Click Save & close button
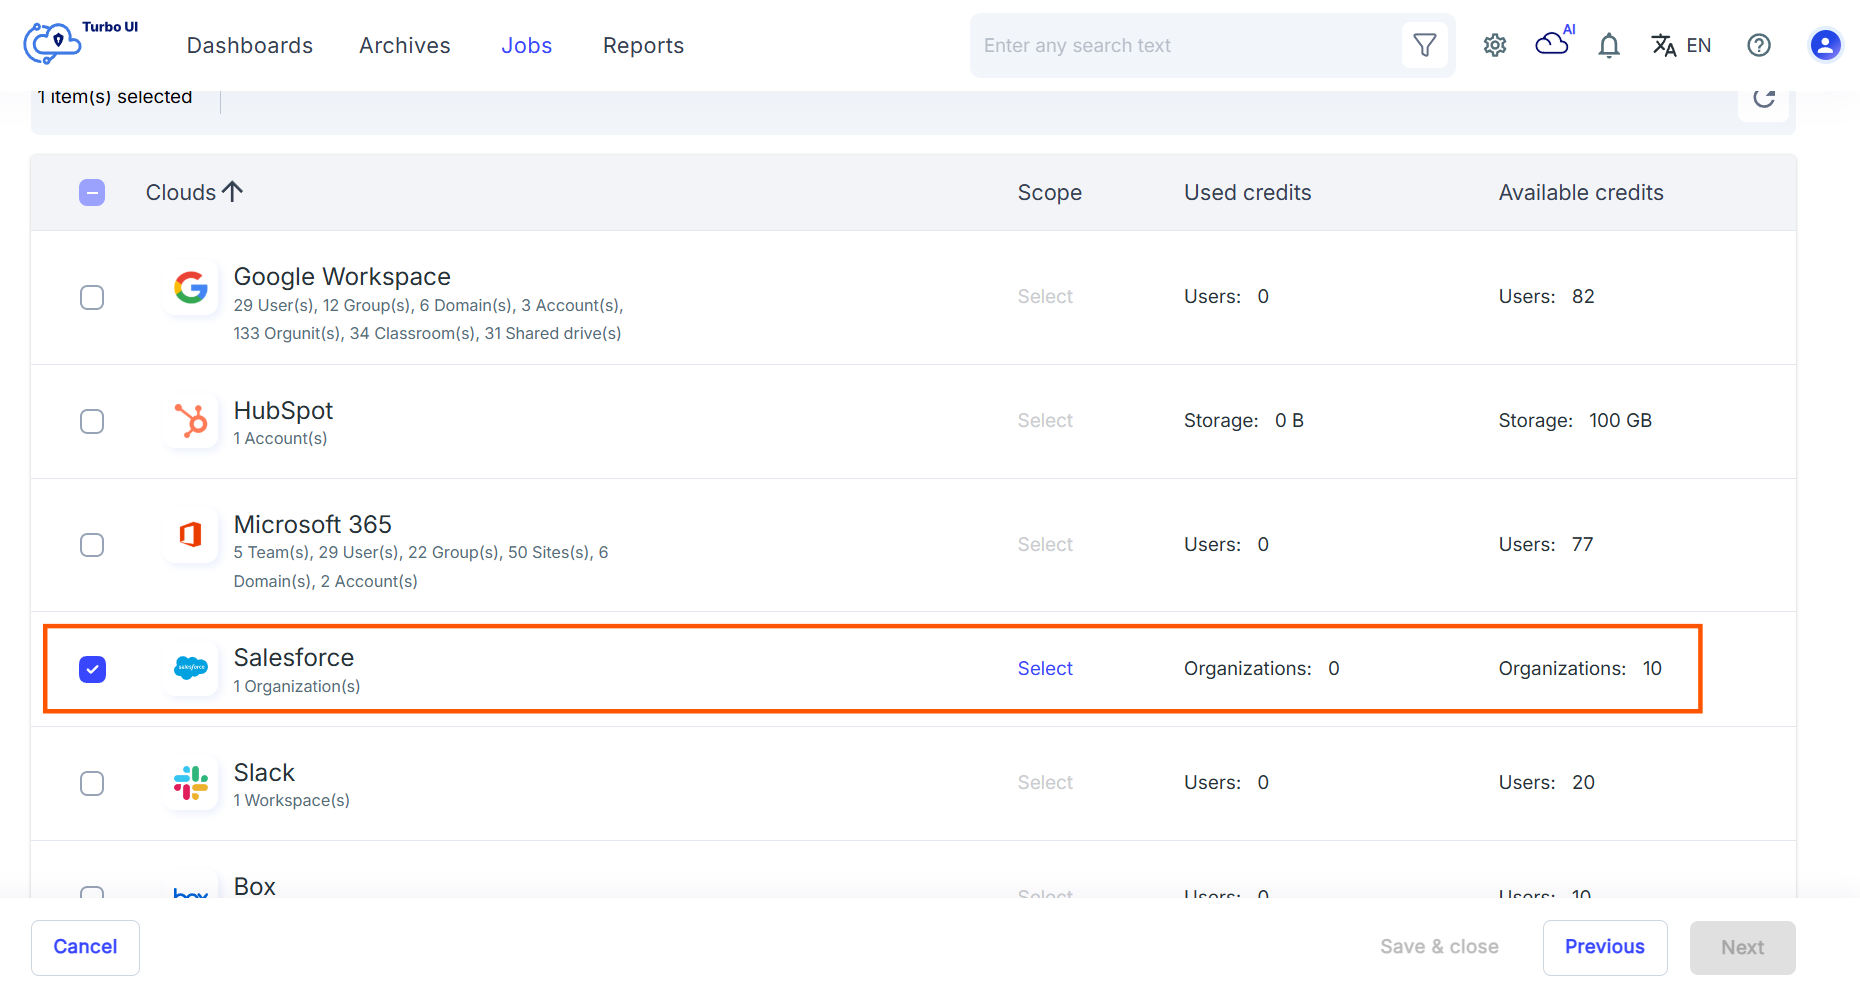 coord(1439,947)
